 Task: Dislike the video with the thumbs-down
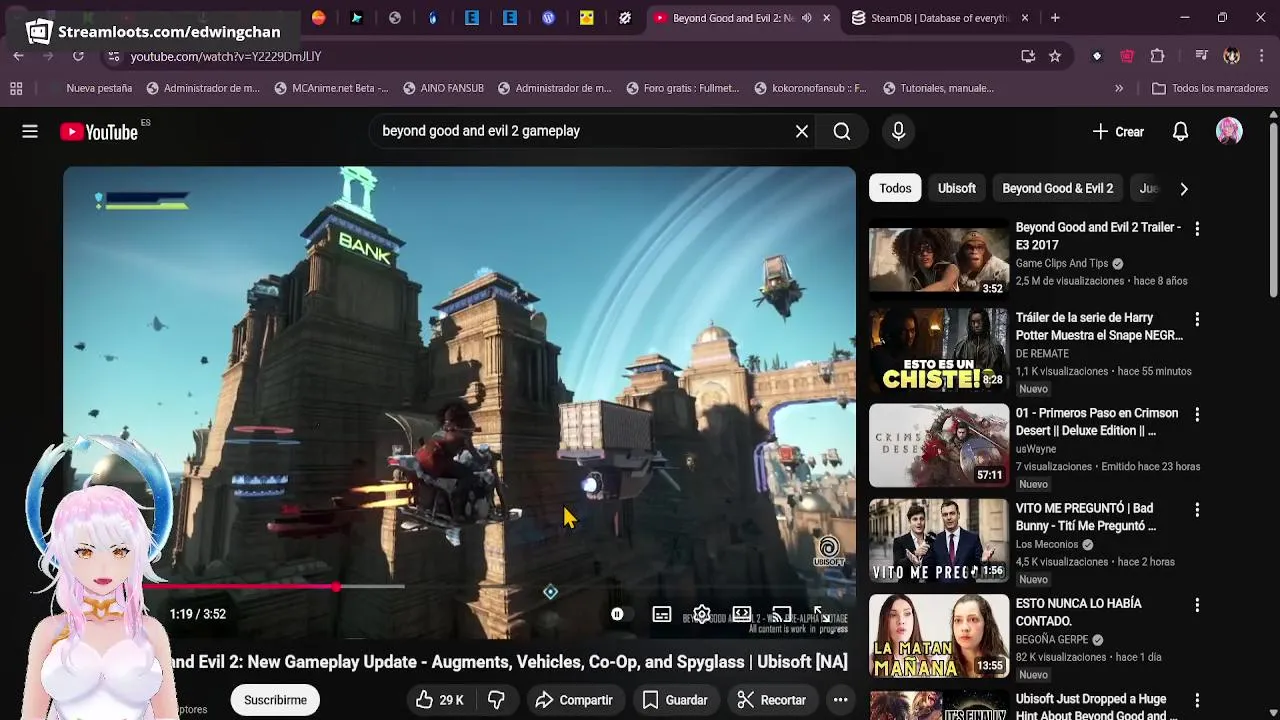point(497,700)
